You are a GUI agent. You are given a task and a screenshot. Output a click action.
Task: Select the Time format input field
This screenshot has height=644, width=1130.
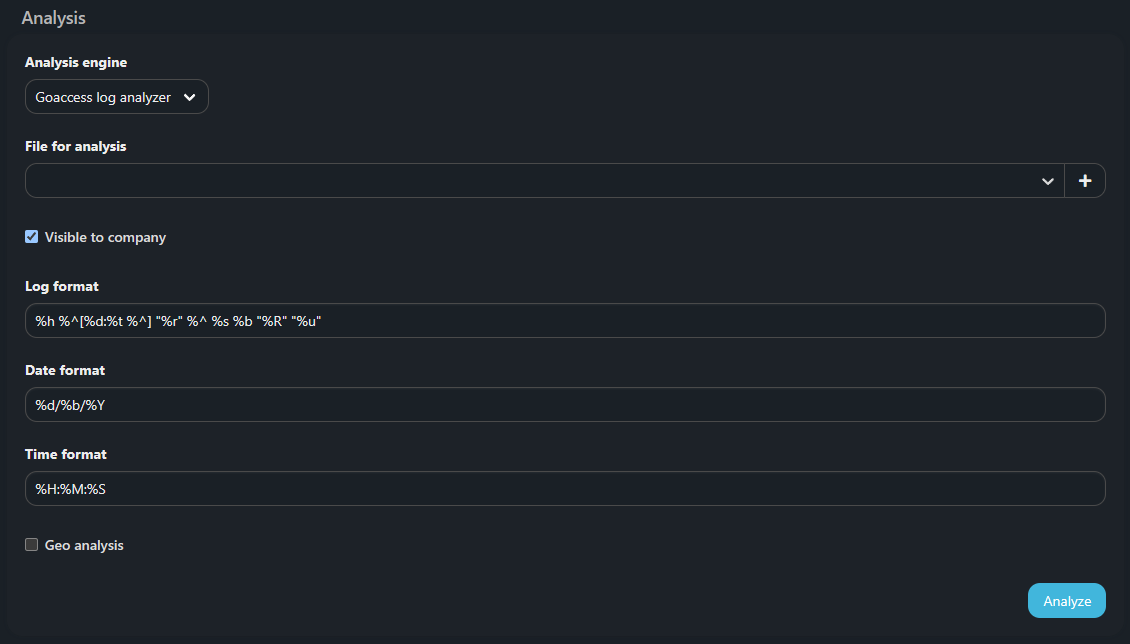coord(565,489)
